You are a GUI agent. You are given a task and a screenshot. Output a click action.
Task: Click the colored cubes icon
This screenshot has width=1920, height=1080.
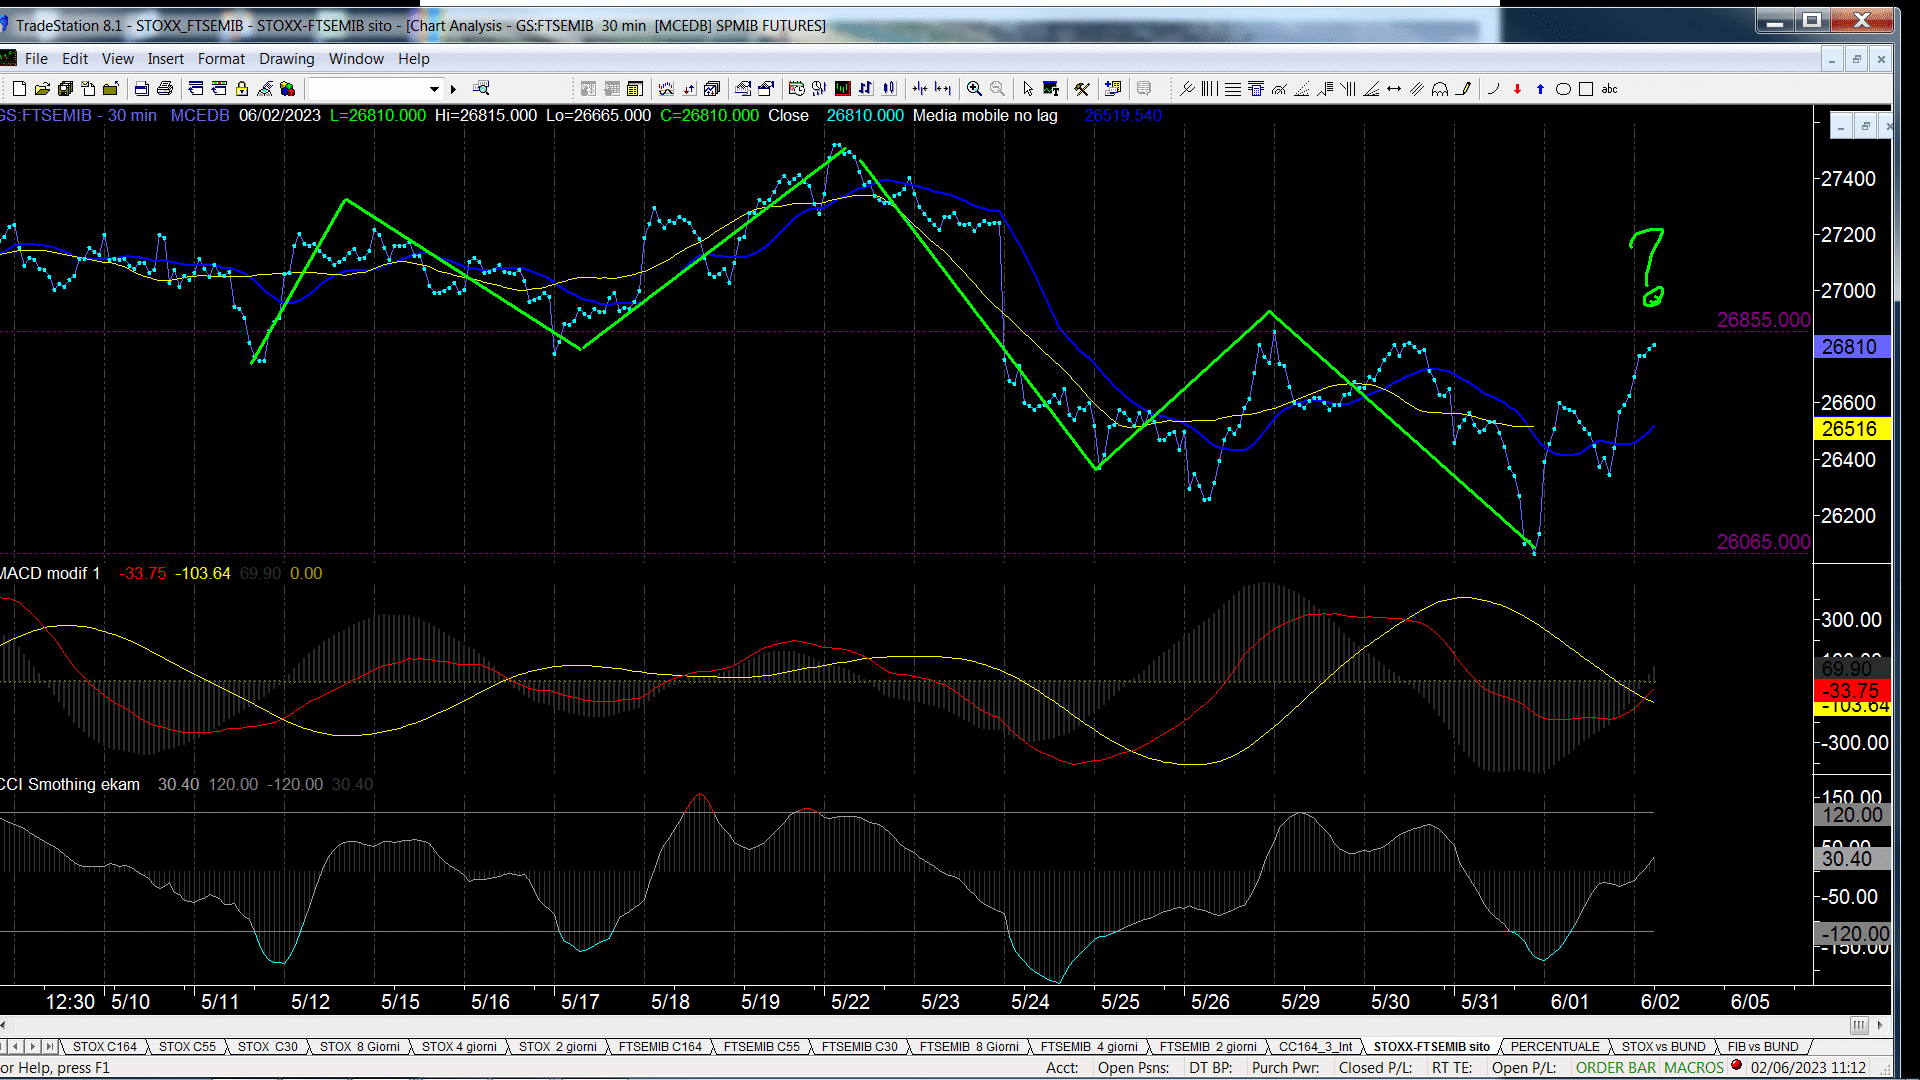pyautogui.click(x=288, y=89)
